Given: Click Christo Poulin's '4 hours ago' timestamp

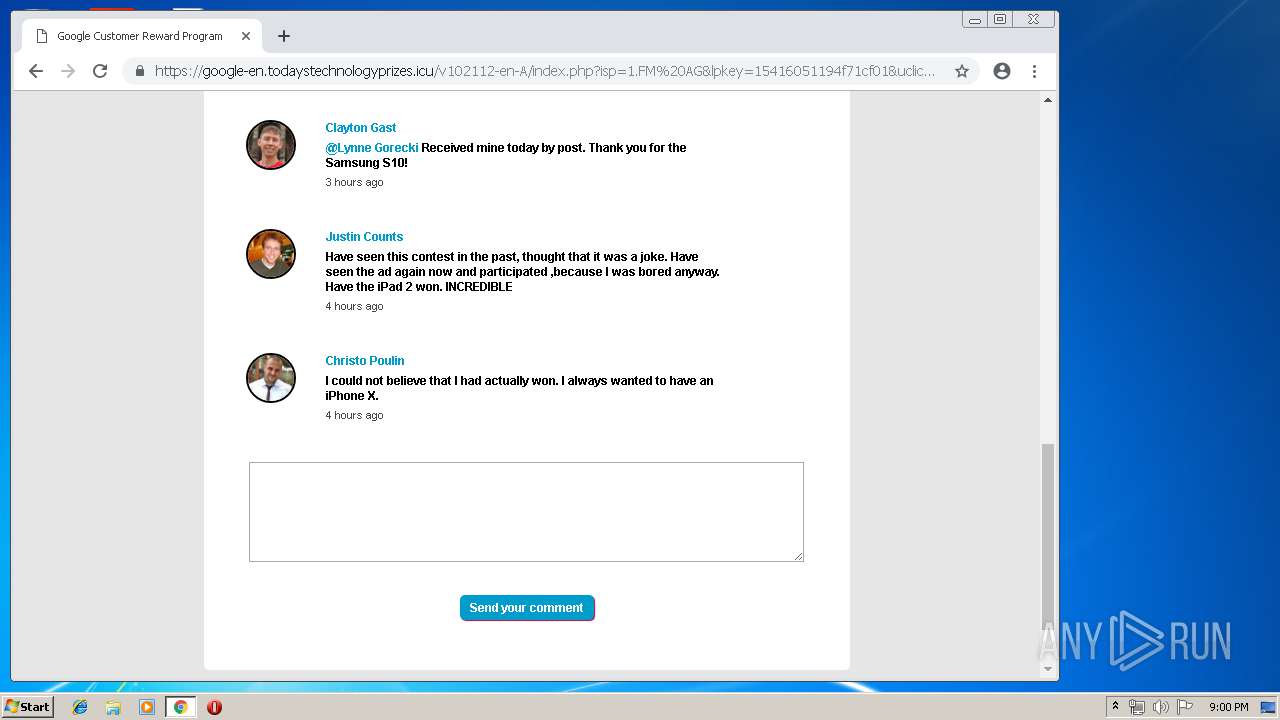Looking at the screenshot, I should [354, 416].
